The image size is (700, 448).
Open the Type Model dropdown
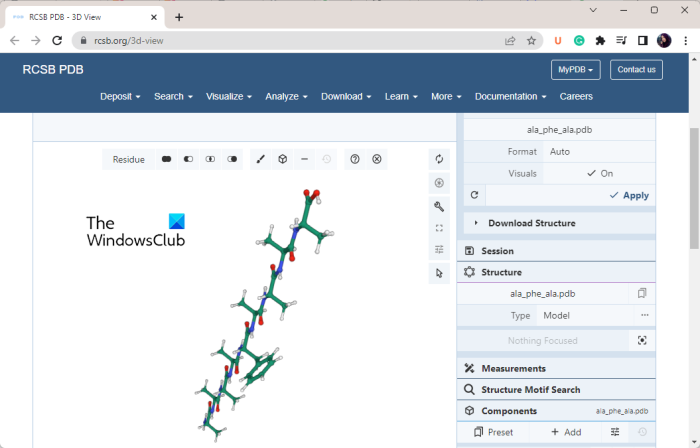tap(585, 315)
